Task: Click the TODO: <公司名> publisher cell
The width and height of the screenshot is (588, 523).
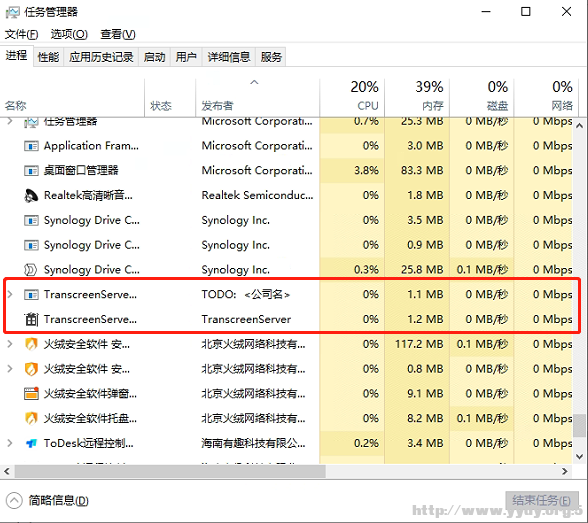Action: [x=246, y=295]
